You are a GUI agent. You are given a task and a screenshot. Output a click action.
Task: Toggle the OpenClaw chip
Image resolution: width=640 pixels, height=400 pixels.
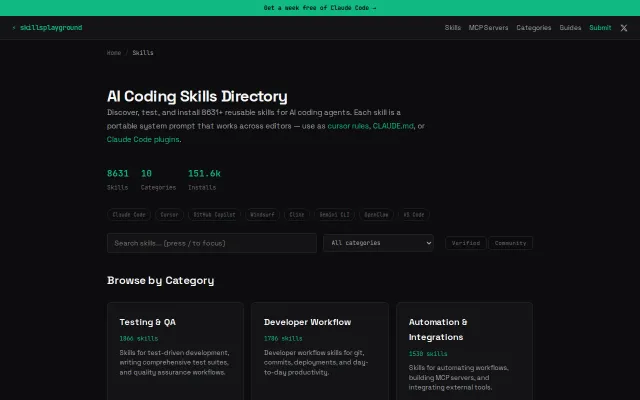point(376,215)
